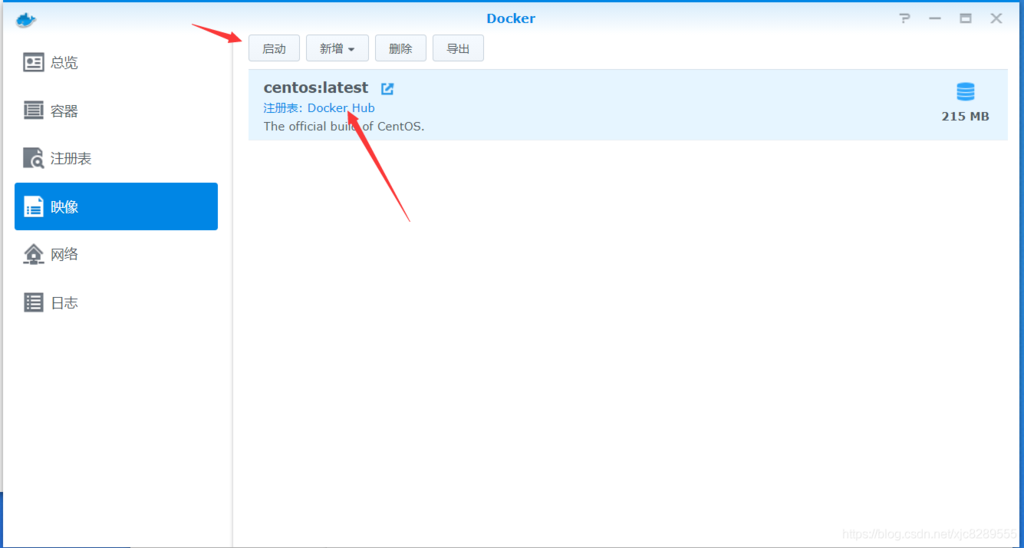Close the Docker window
The image size is (1024, 548).
[996, 19]
